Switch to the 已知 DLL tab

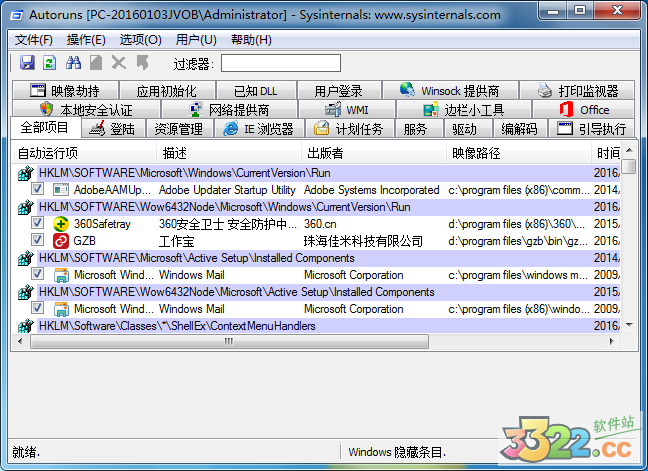click(x=256, y=90)
